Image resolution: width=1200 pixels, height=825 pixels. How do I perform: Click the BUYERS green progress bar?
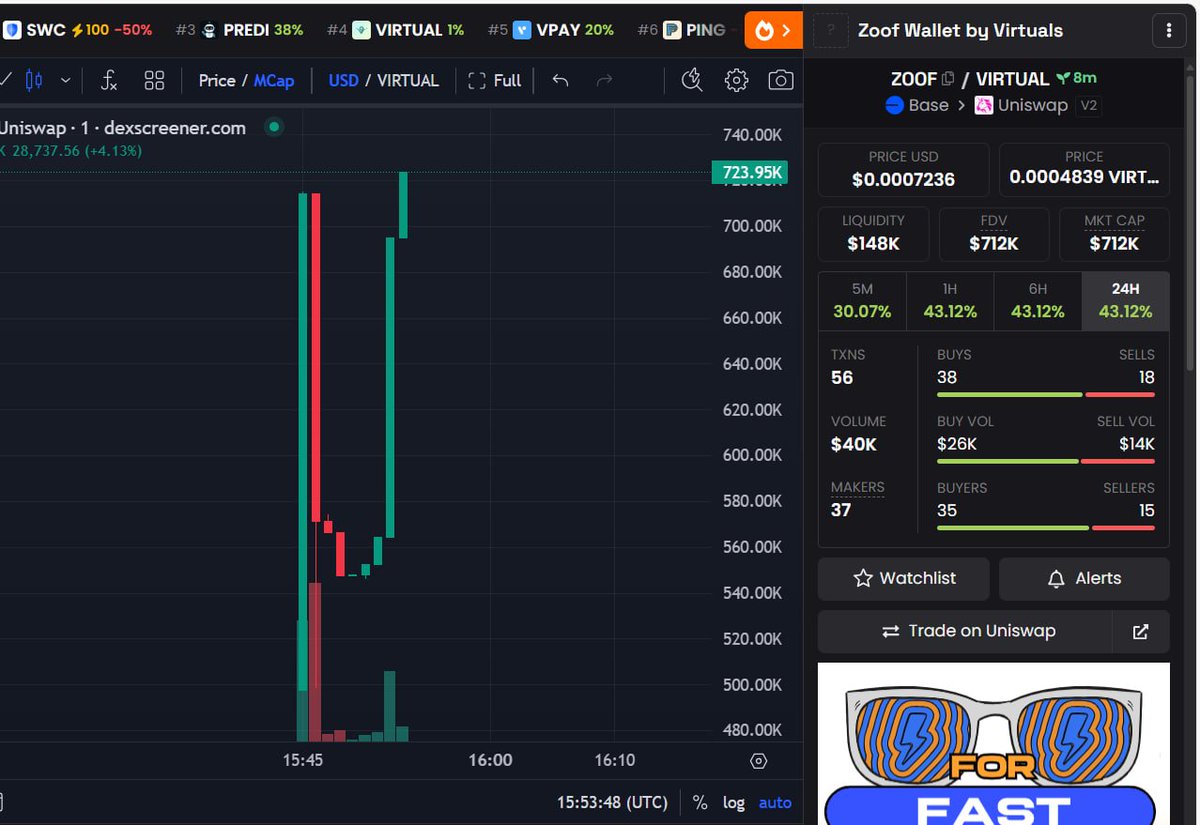click(x=1013, y=527)
